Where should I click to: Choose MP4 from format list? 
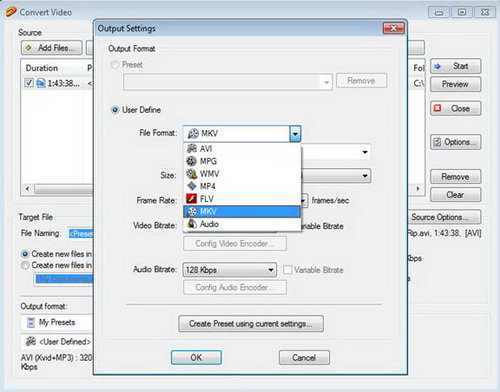242,186
